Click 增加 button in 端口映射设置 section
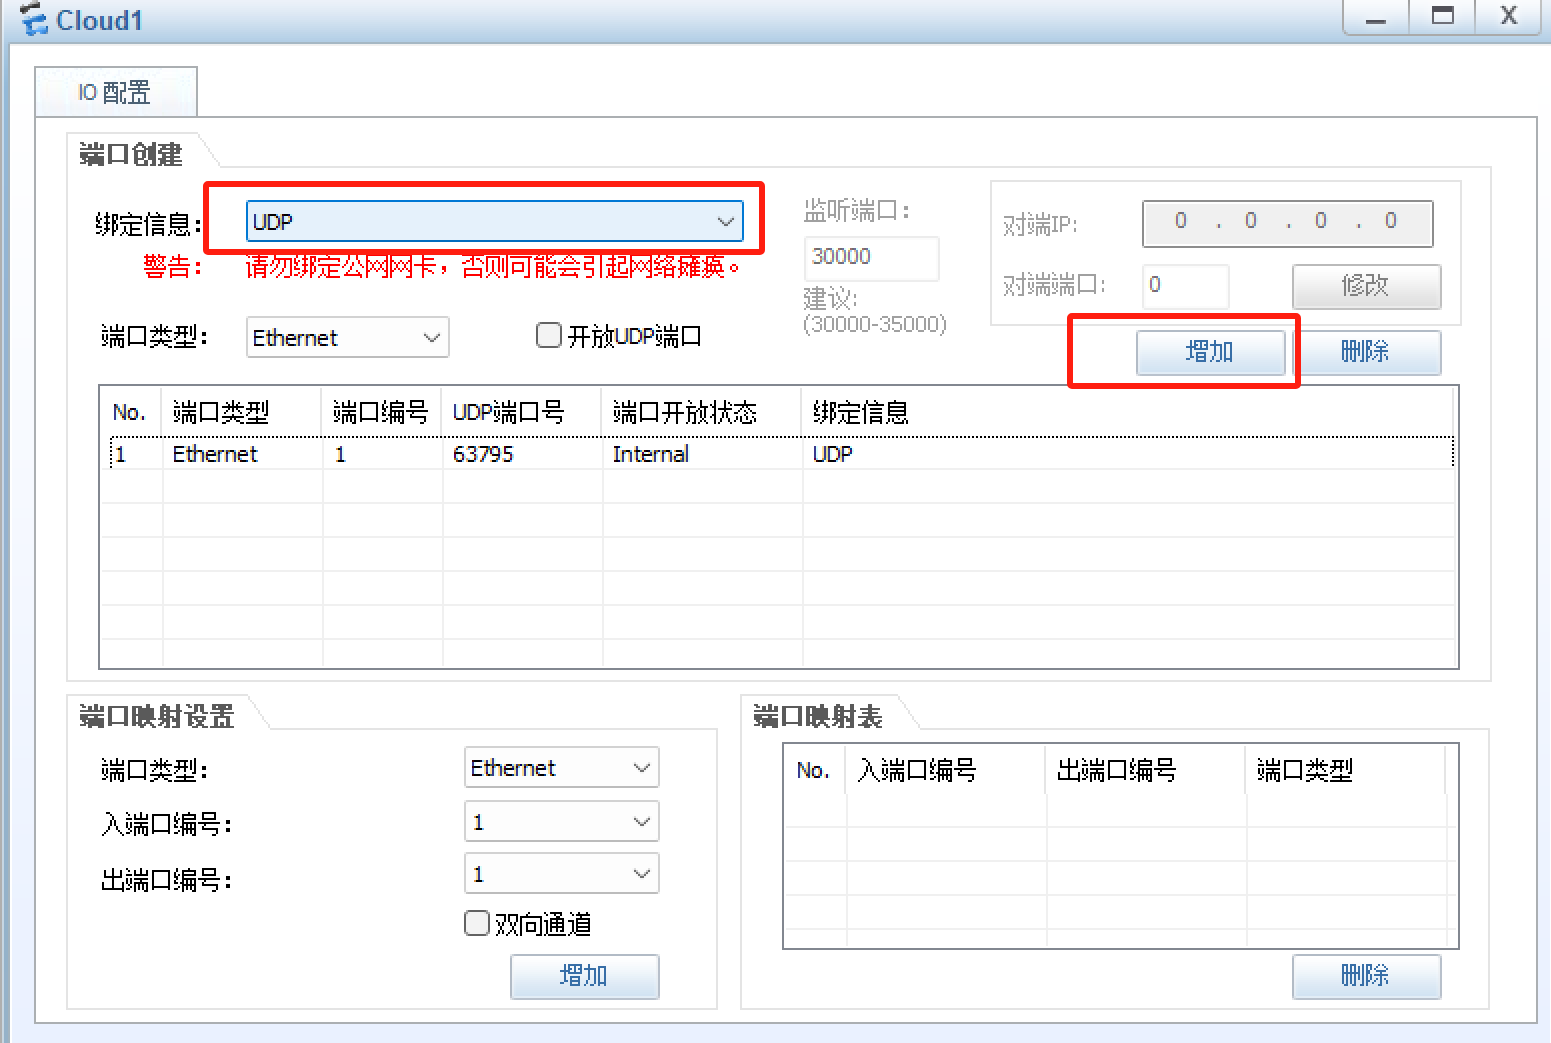 [584, 976]
